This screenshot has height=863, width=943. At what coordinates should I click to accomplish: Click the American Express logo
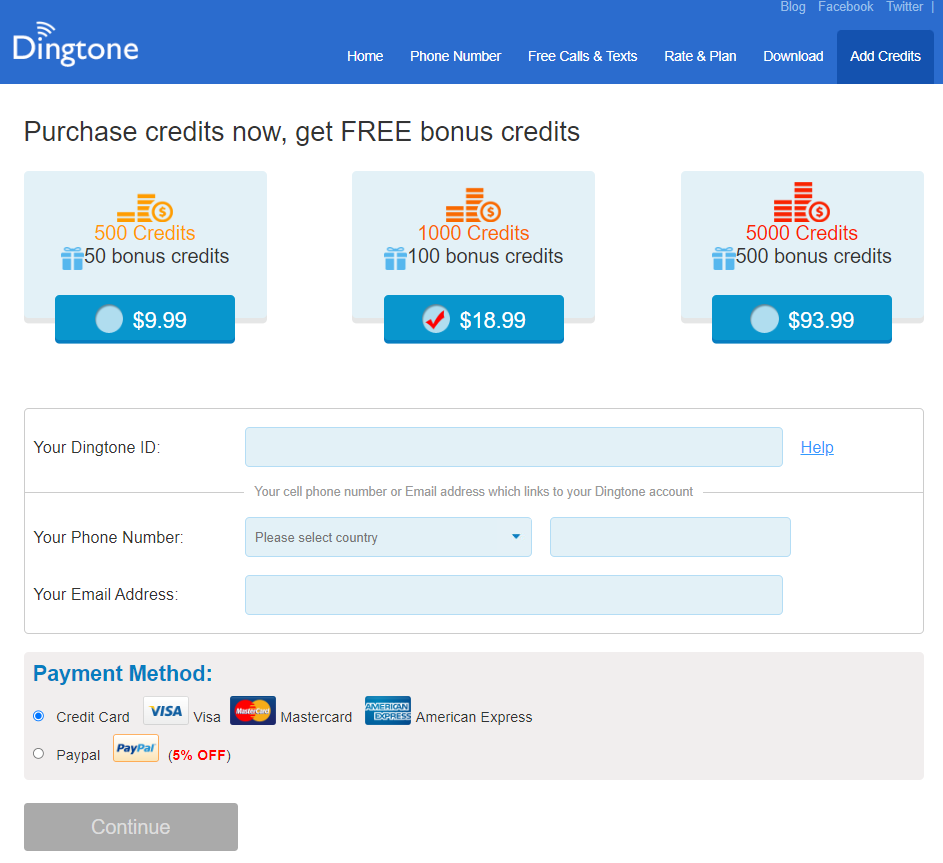tap(388, 711)
